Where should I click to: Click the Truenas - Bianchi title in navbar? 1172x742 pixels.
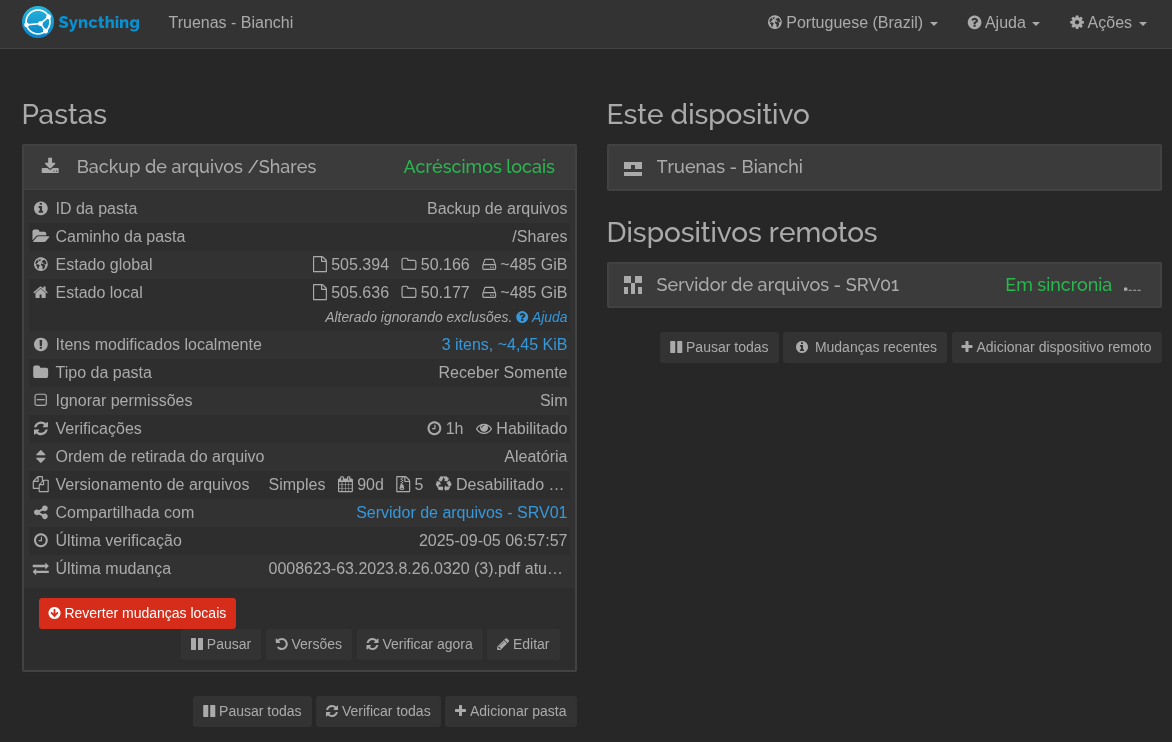coord(231,22)
